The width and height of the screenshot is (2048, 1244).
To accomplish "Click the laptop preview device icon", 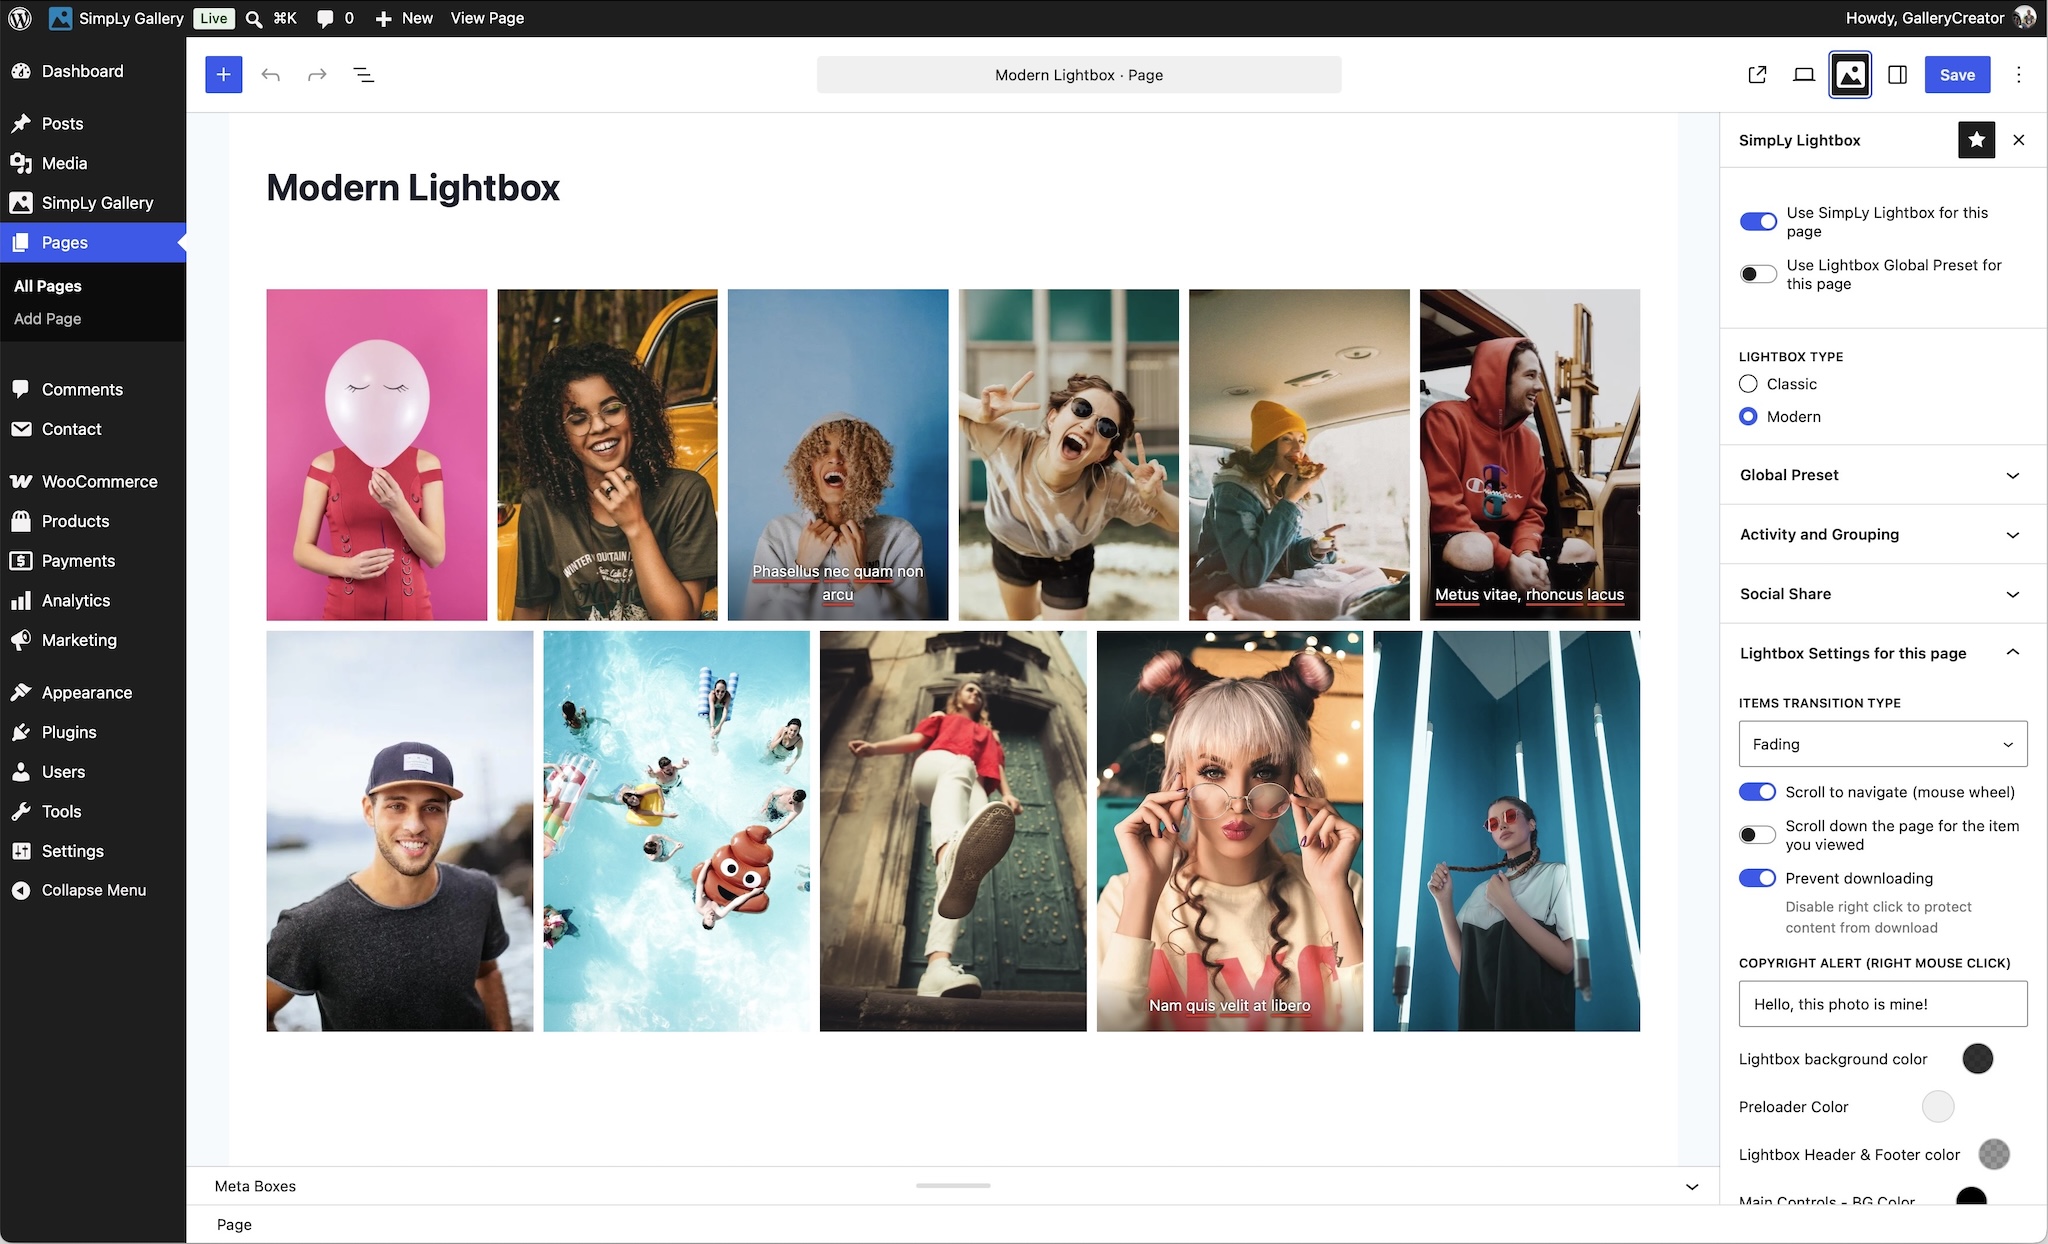I will (x=1804, y=75).
